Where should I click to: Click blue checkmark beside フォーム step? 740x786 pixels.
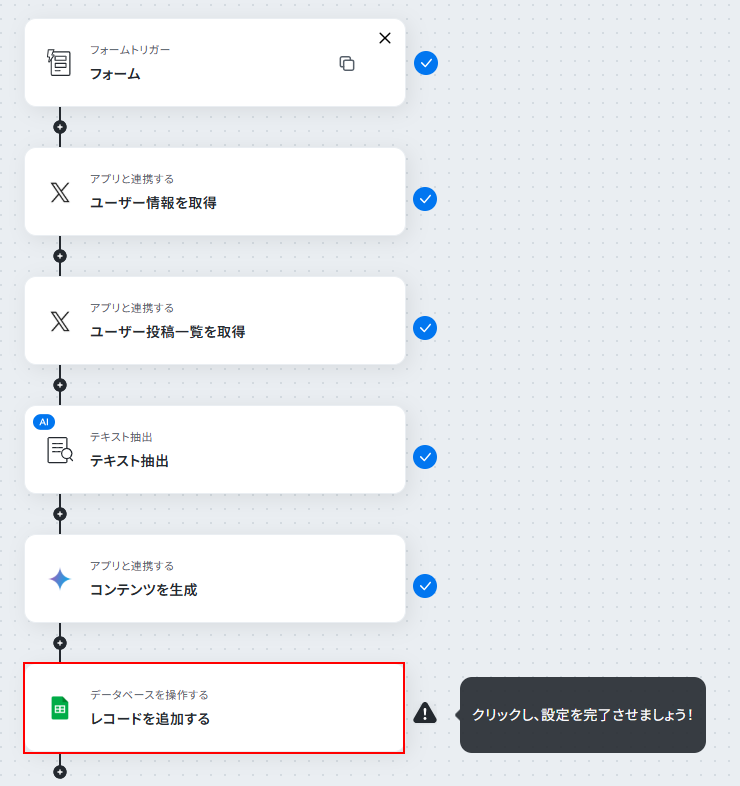pyautogui.click(x=426, y=63)
